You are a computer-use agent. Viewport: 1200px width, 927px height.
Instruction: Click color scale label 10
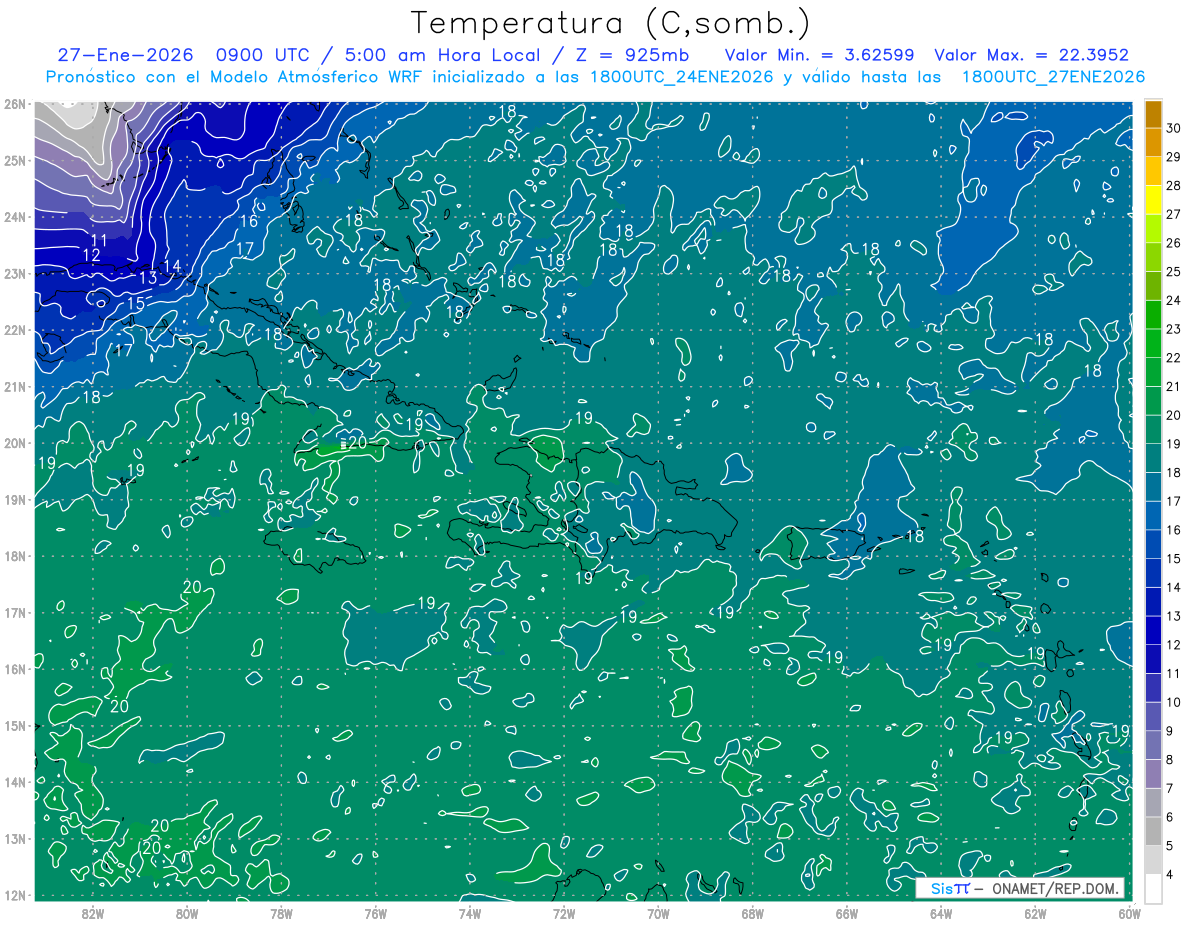[1174, 702]
